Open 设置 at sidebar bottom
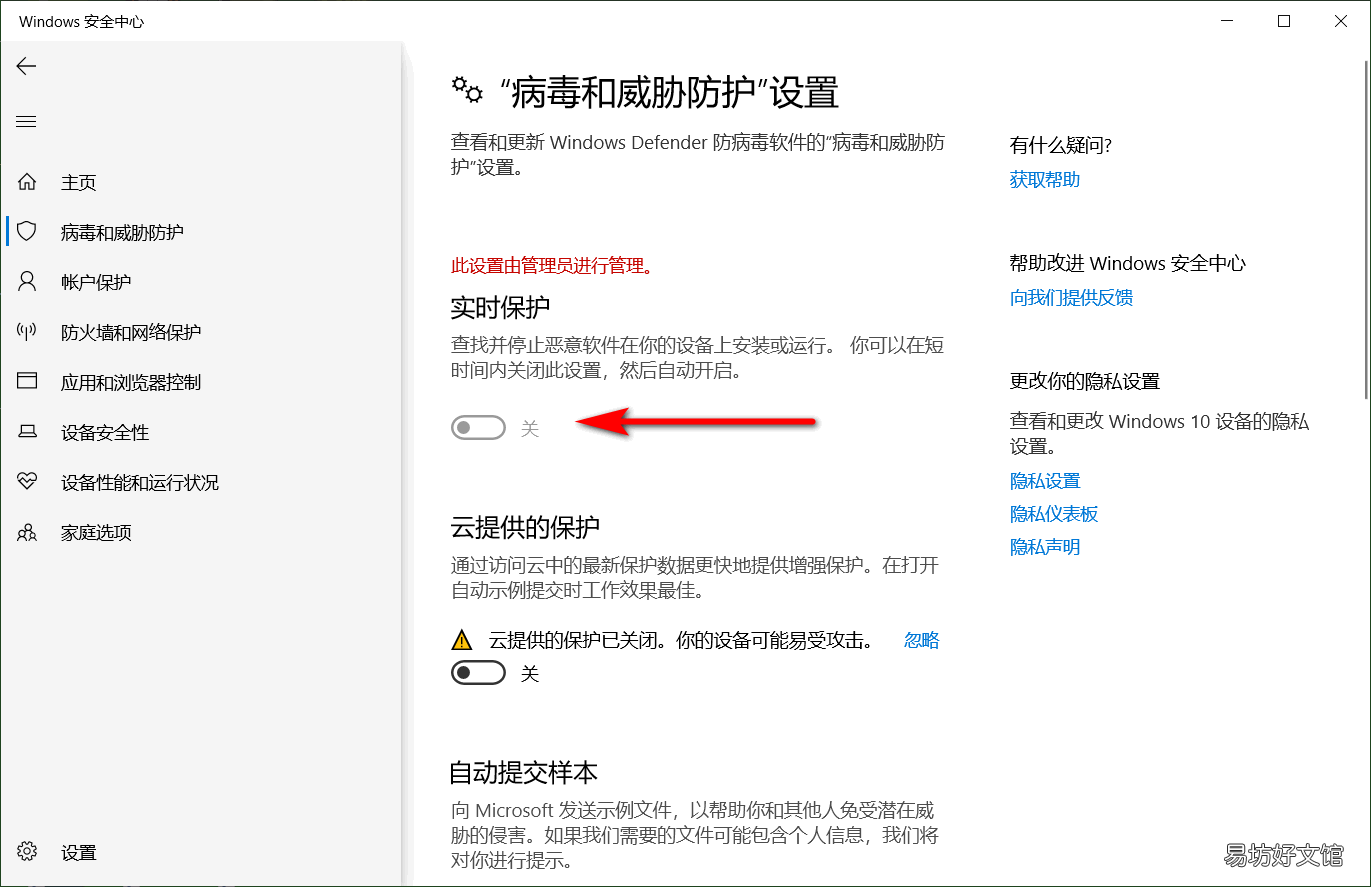Screen dimensions: 1371x887 point(79,852)
